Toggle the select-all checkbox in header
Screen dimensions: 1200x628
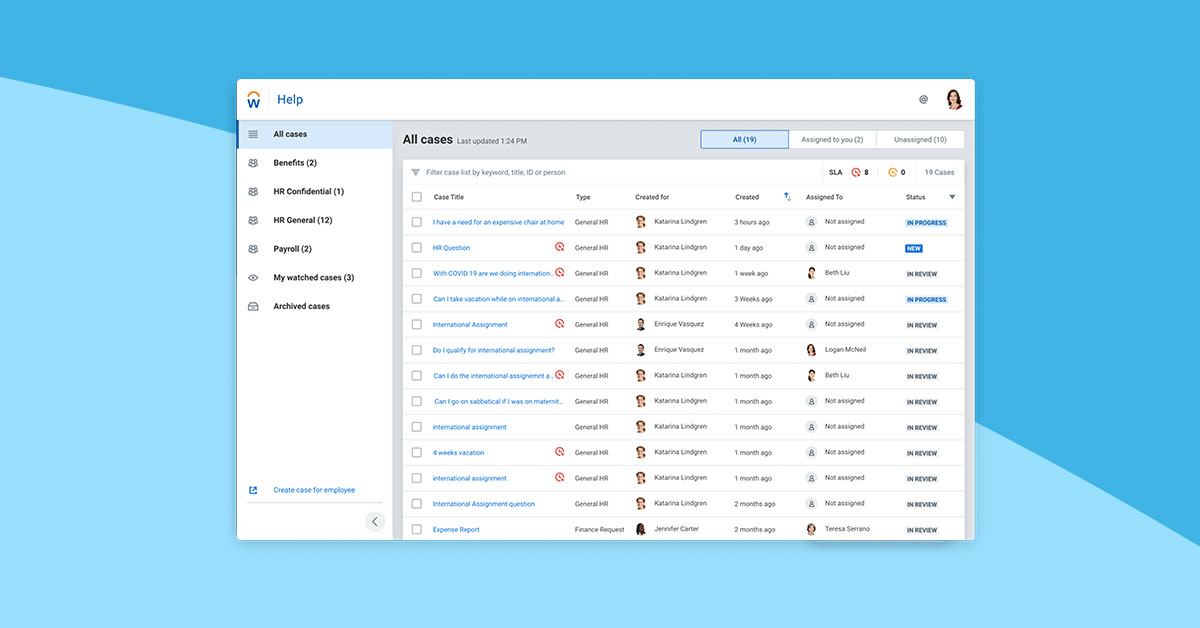[x=417, y=197]
